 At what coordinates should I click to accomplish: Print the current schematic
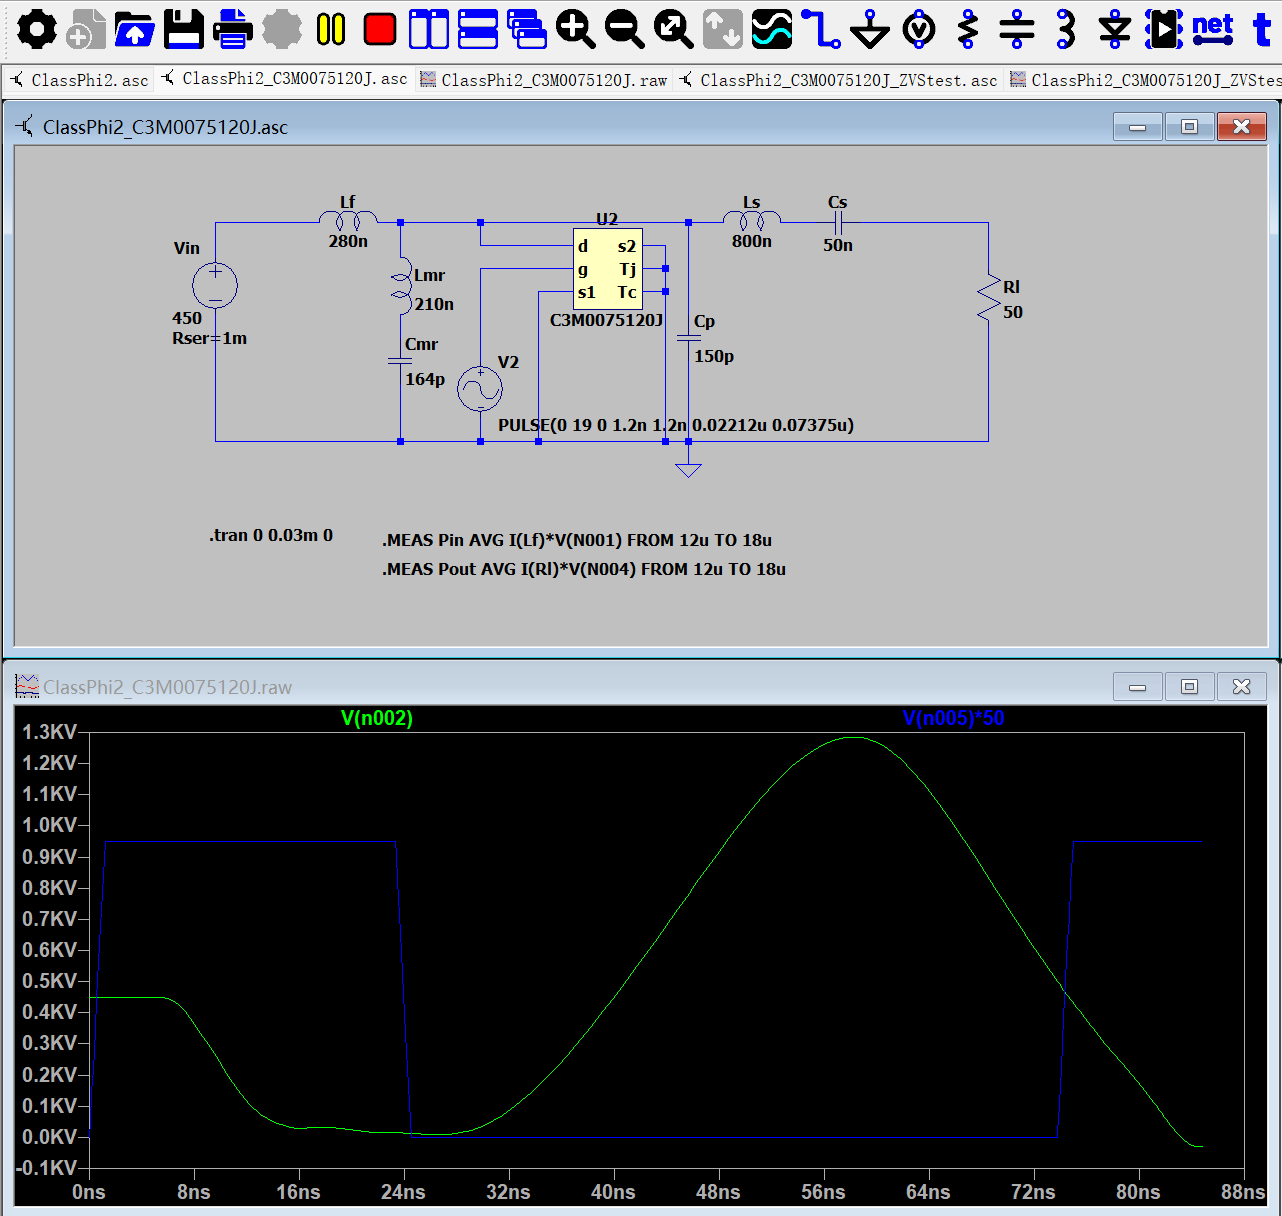point(233,30)
